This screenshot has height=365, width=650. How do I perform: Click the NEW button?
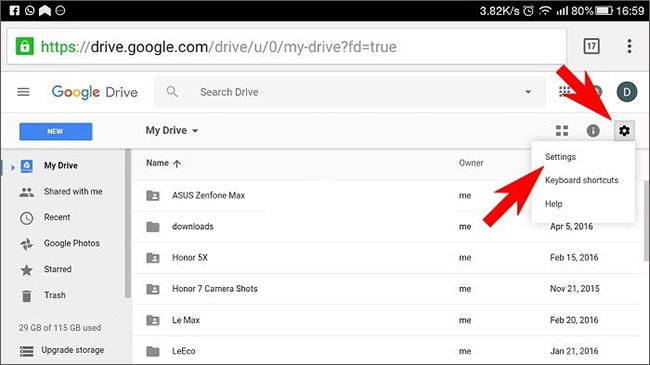(56, 131)
